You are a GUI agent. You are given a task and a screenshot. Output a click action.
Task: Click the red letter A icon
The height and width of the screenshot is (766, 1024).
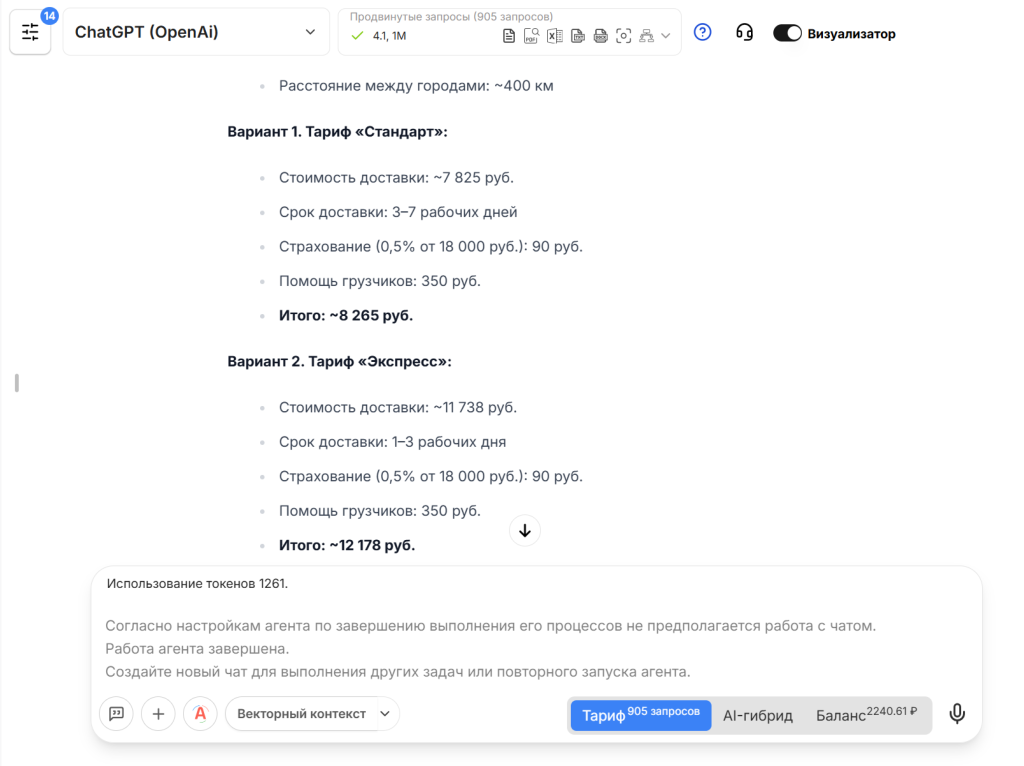pyautogui.click(x=200, y=714)
